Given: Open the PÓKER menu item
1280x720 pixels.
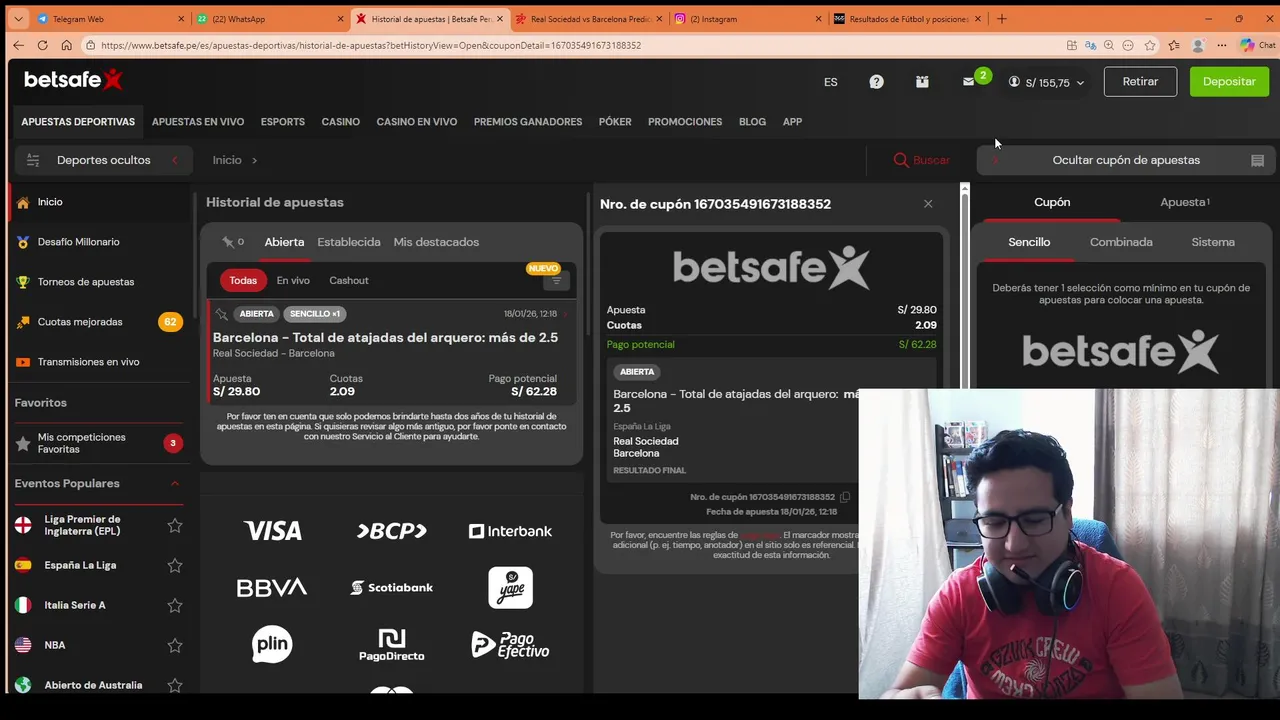Looking at the screenshot, I should 615,122.
